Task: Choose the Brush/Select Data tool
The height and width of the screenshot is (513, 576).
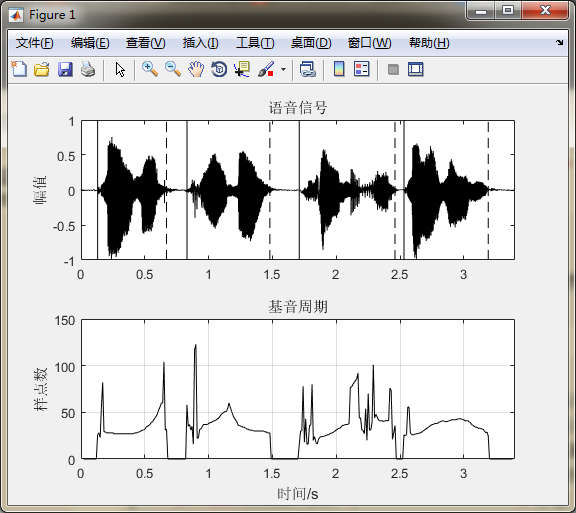Action: (x=266, y=69)
